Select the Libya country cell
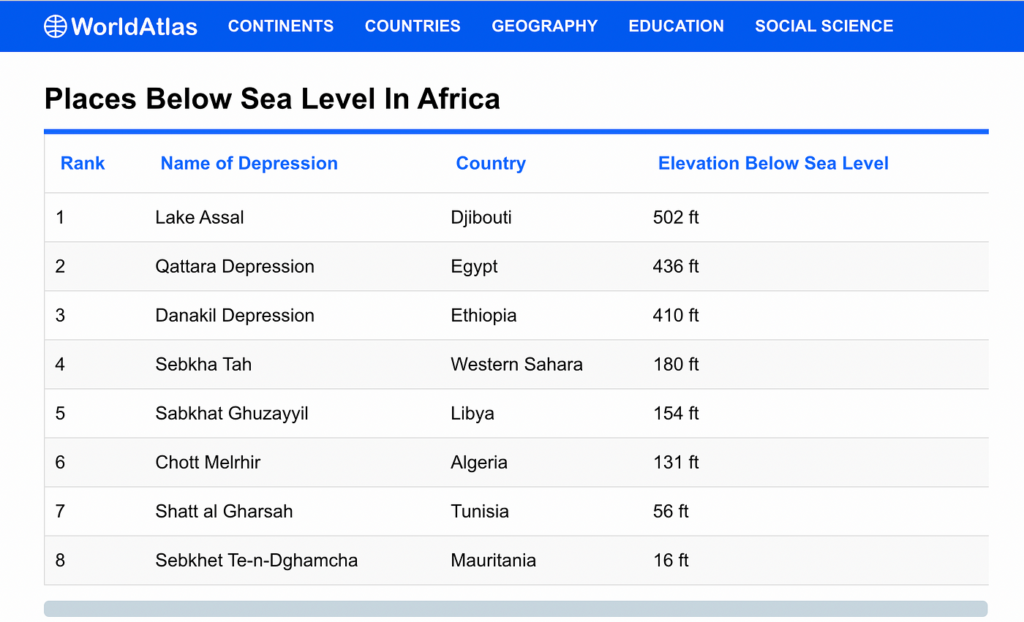 point(472,413)
